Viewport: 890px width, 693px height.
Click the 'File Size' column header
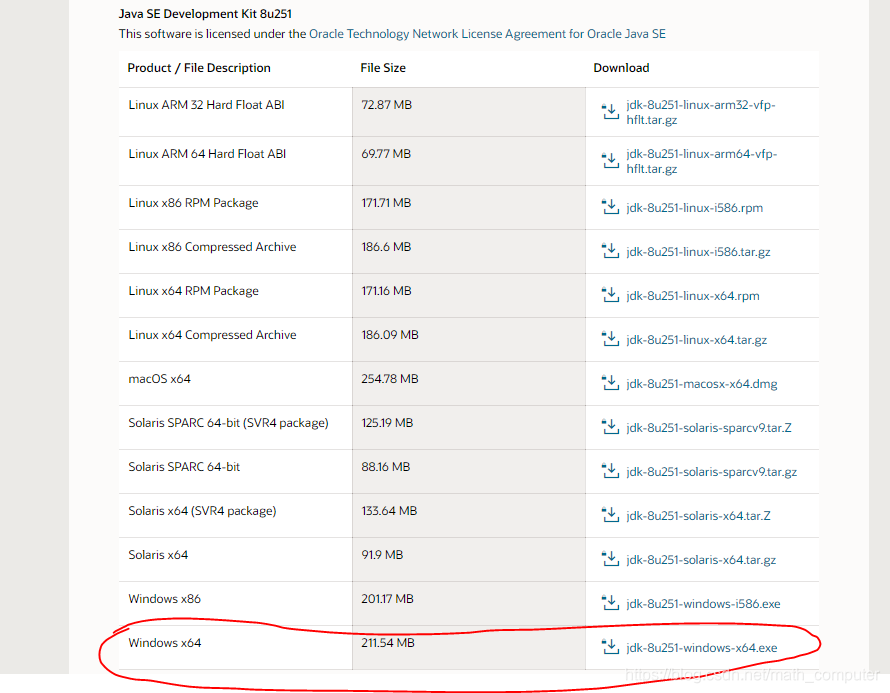point(383,68)
